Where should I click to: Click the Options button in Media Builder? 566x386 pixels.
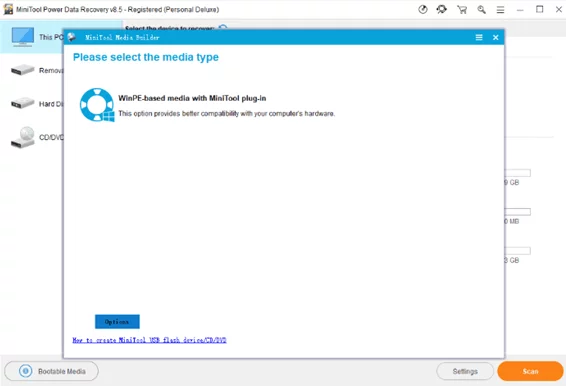click(x=117, y=321)
